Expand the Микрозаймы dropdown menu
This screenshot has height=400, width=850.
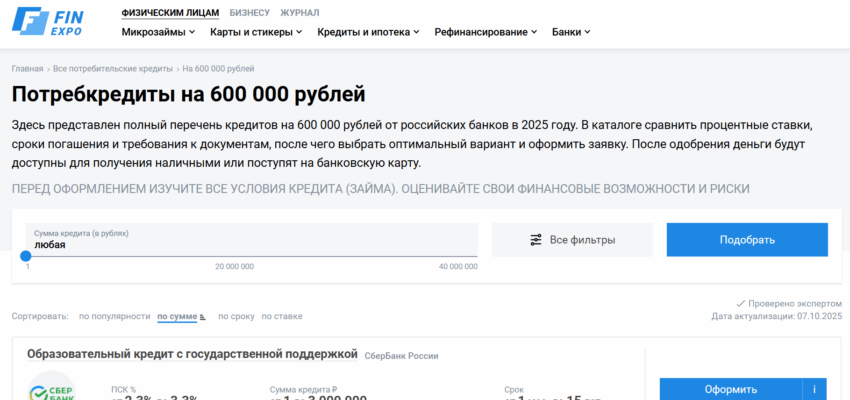(x=159, y=32)
